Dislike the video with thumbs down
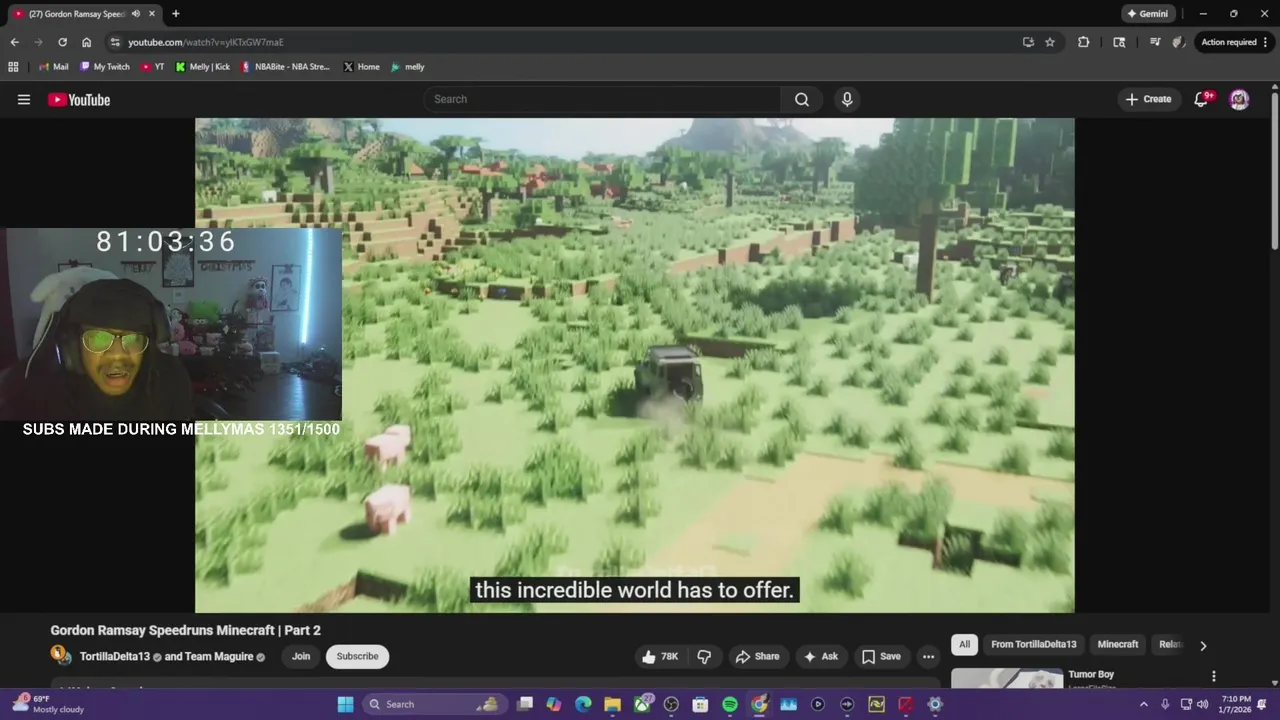This screenshot has width=1280, height=720. [704, 656]
